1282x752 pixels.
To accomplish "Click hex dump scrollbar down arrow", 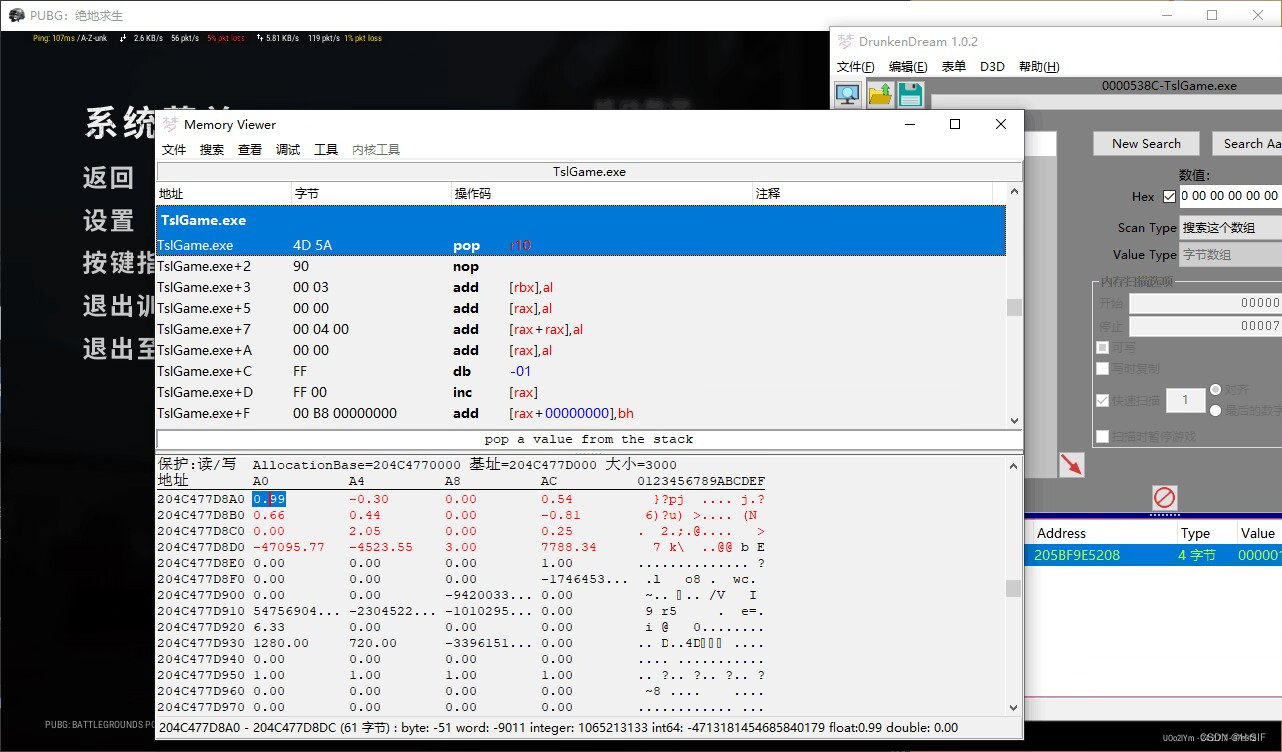I will pyautogui.click(x=1014, y=706).
